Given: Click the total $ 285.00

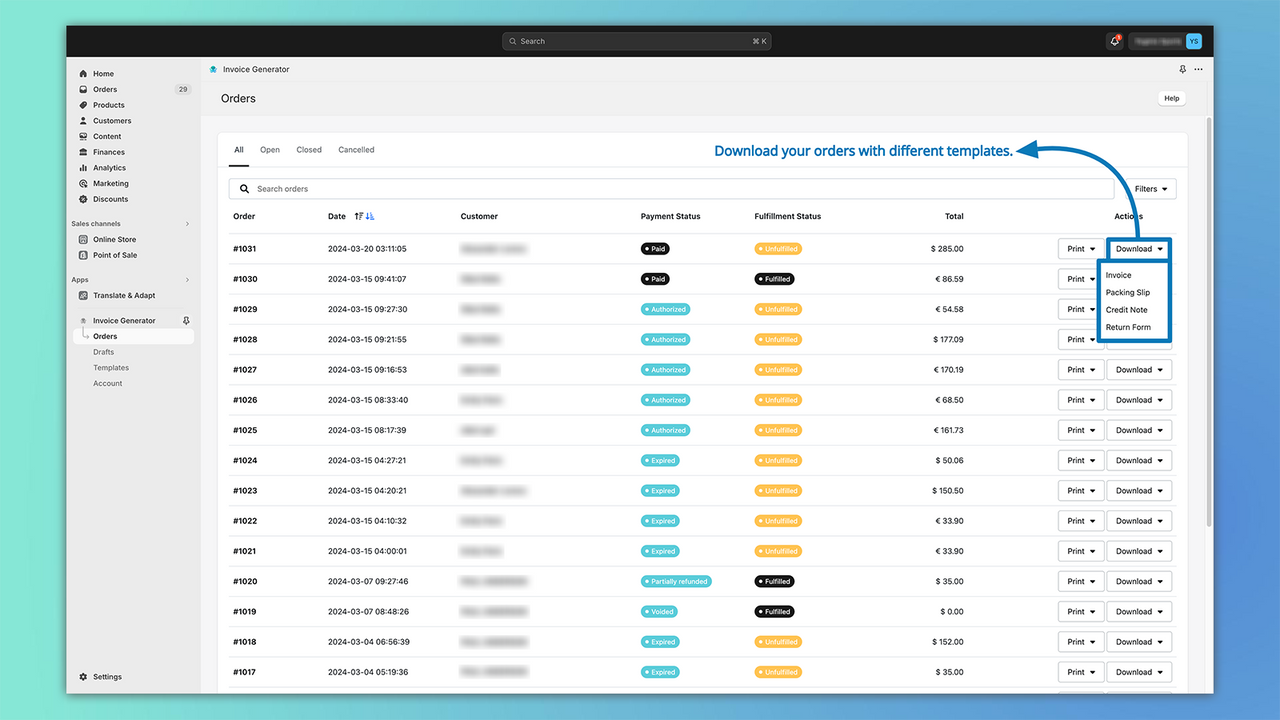Looking at the screenshot, I should tap(946, 249).
